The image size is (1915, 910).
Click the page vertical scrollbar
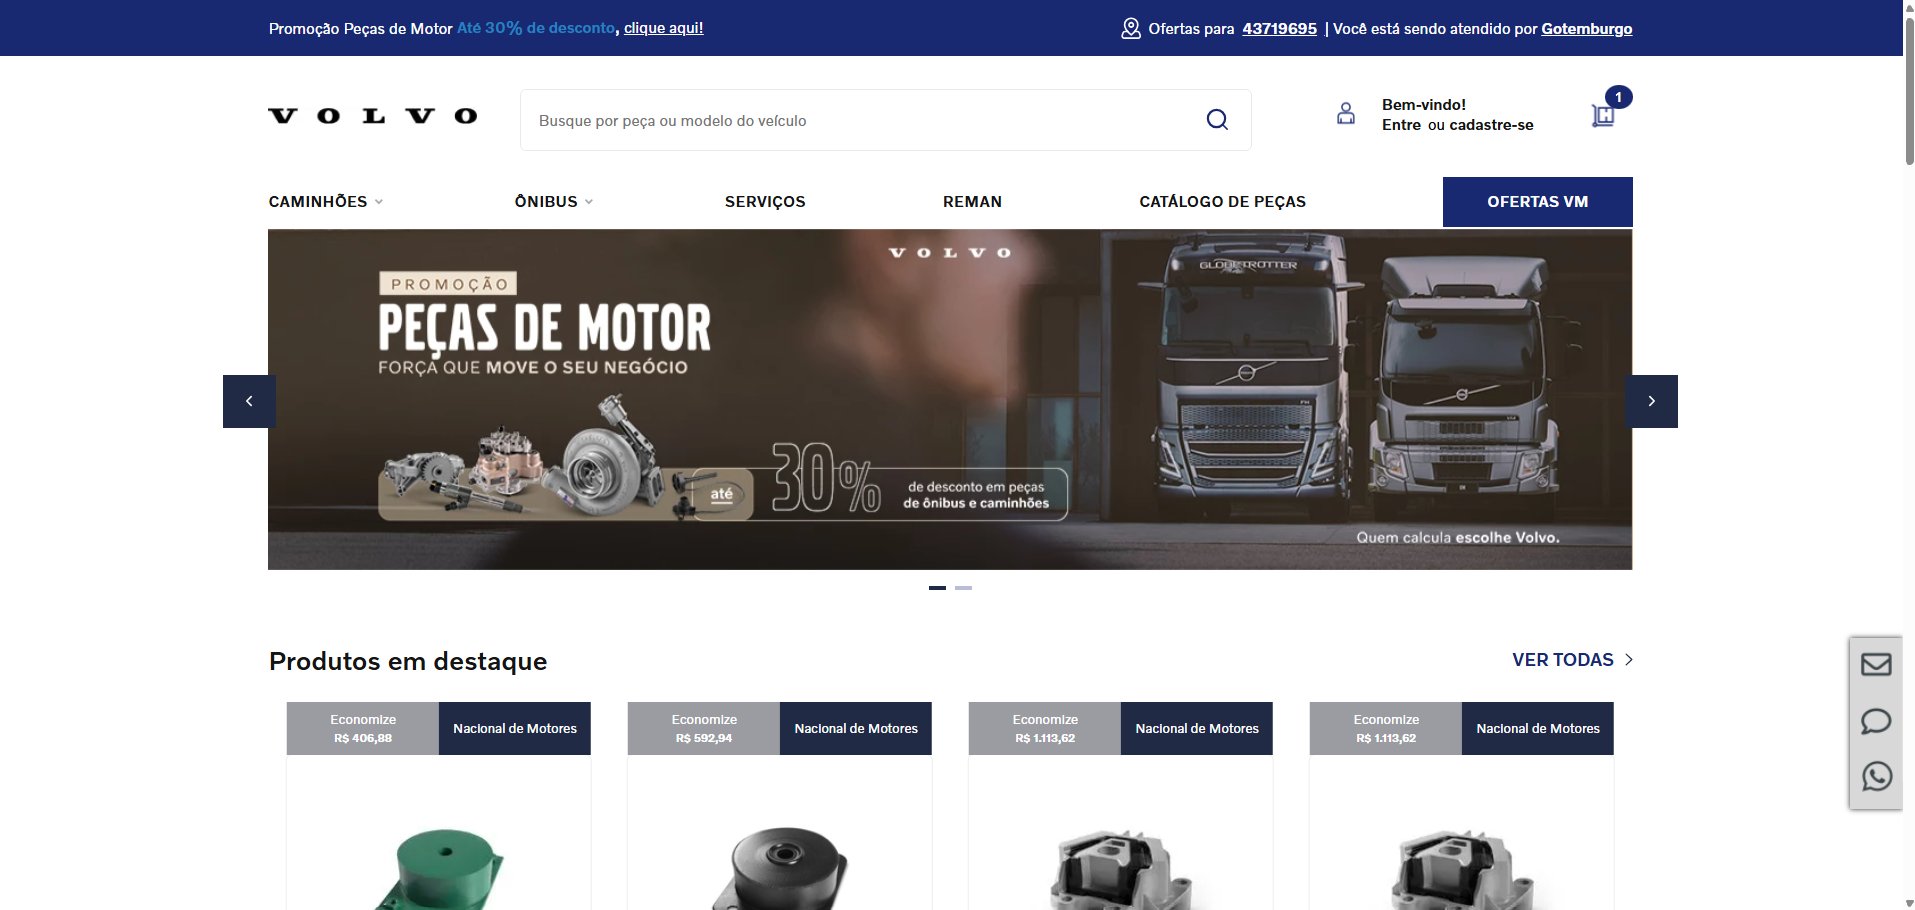[1908, 90]
